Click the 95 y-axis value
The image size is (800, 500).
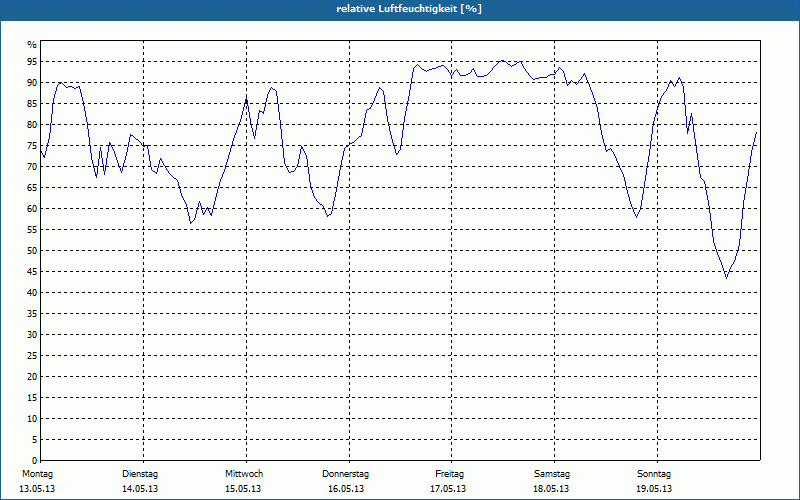[x=32, y=62]
